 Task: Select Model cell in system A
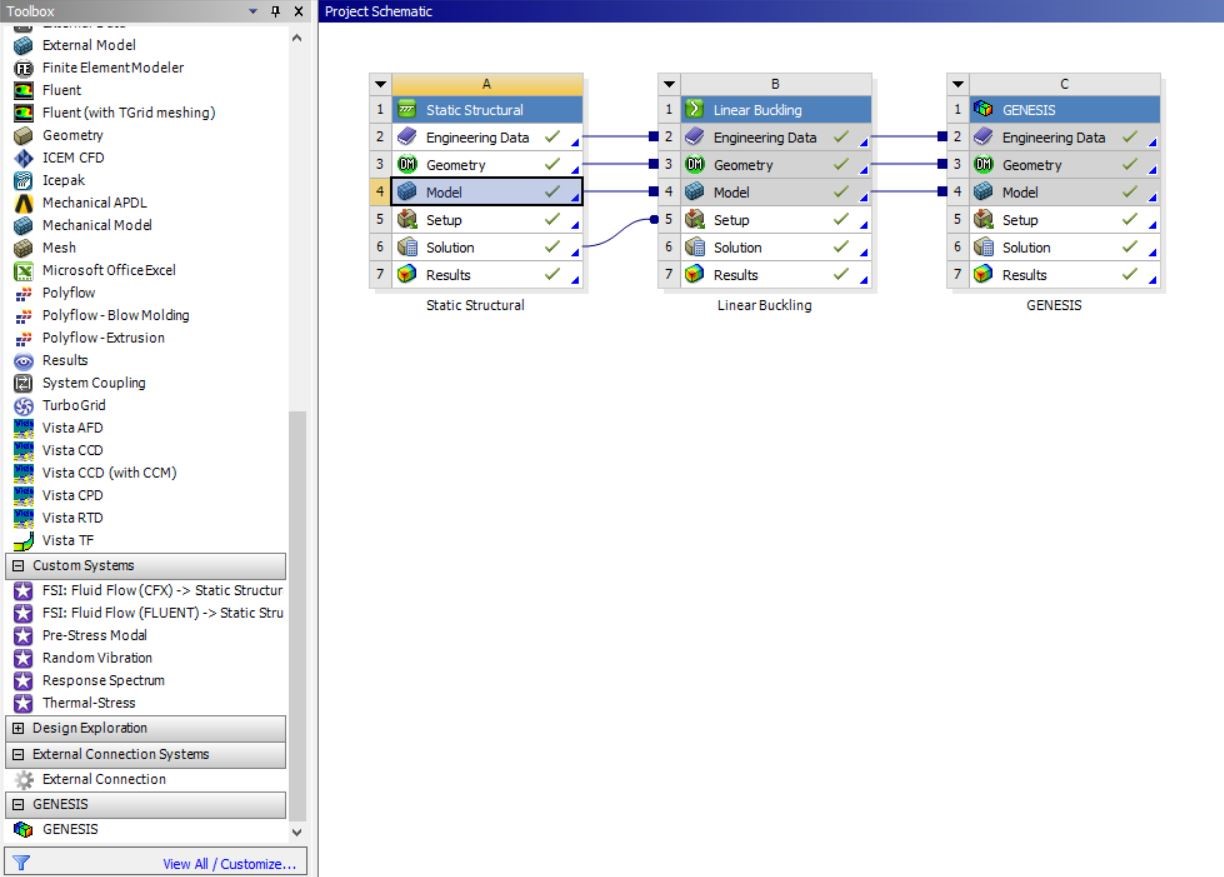pos(487,192)
